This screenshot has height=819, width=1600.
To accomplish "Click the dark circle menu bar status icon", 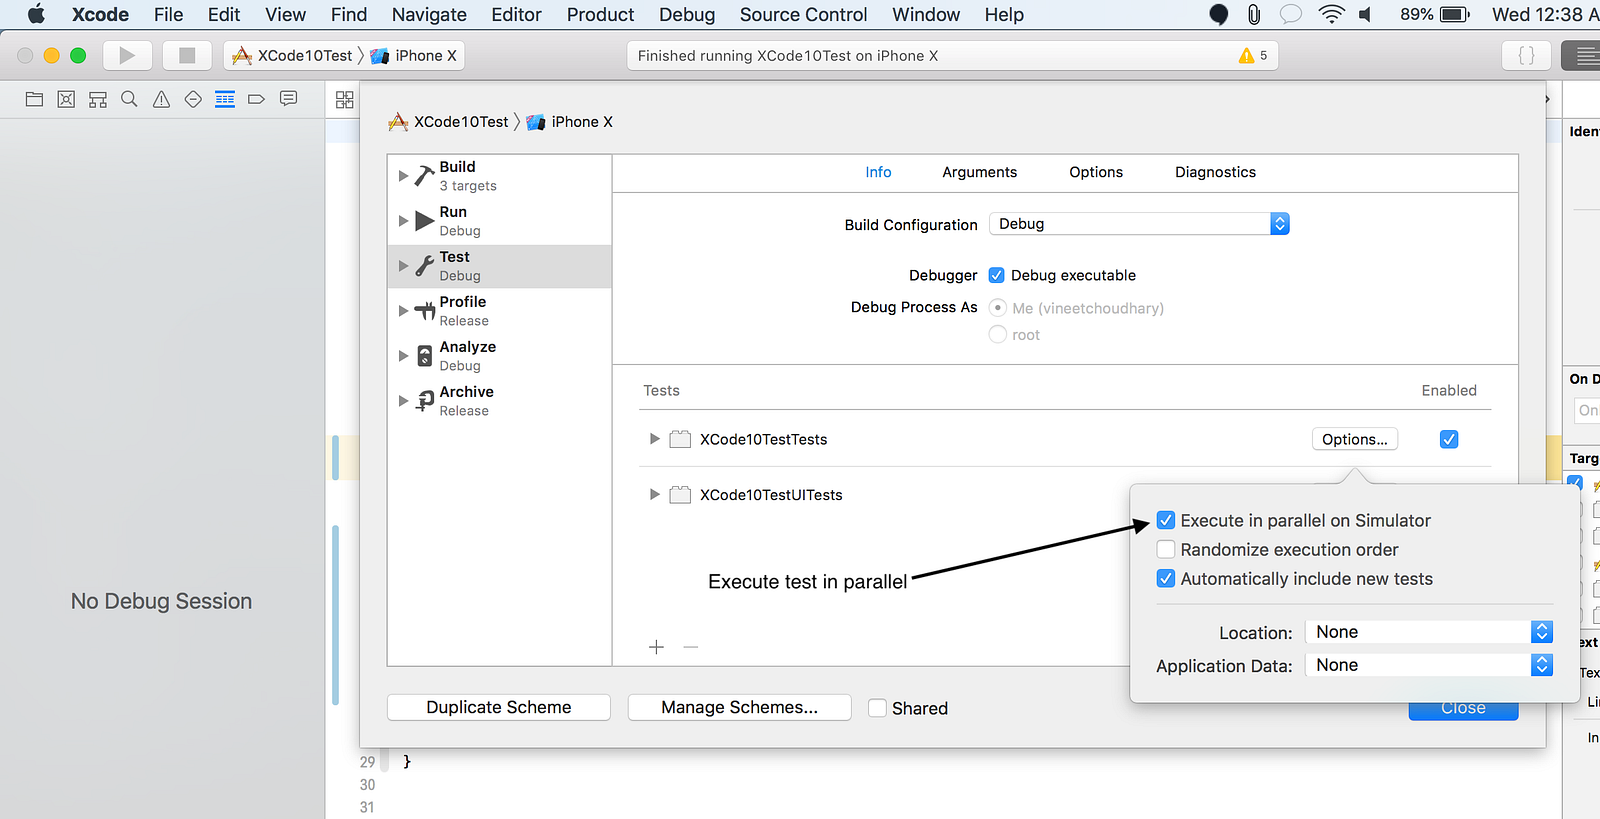I will pyautogui.click(x=1218, y=14).
